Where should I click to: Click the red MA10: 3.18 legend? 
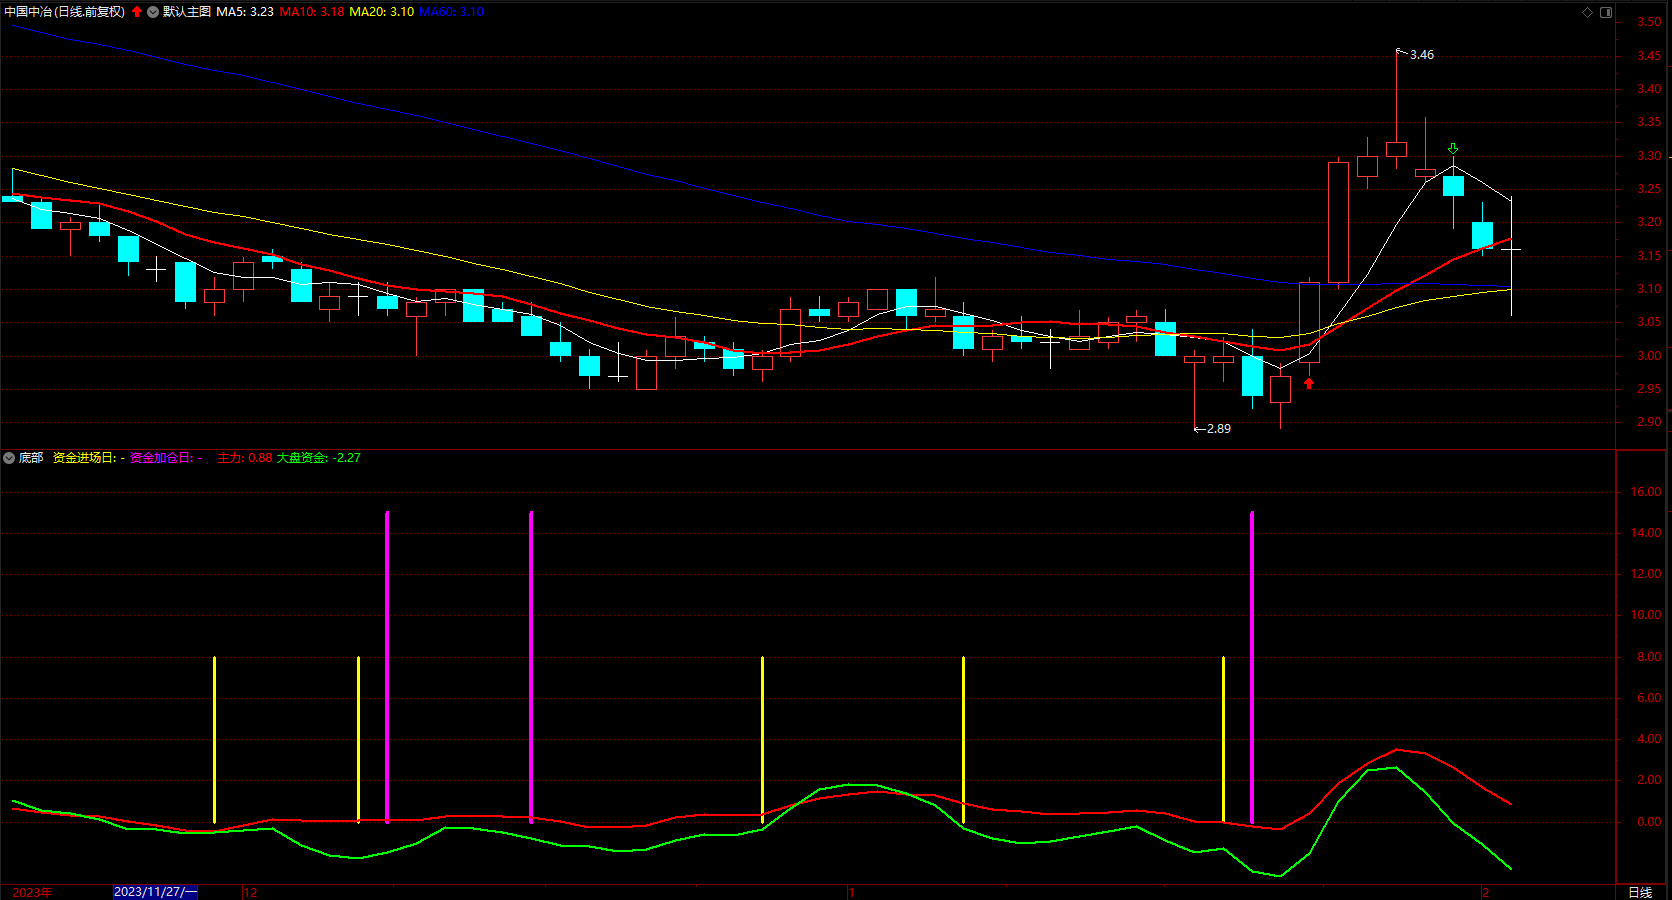(x=311, y=12)
